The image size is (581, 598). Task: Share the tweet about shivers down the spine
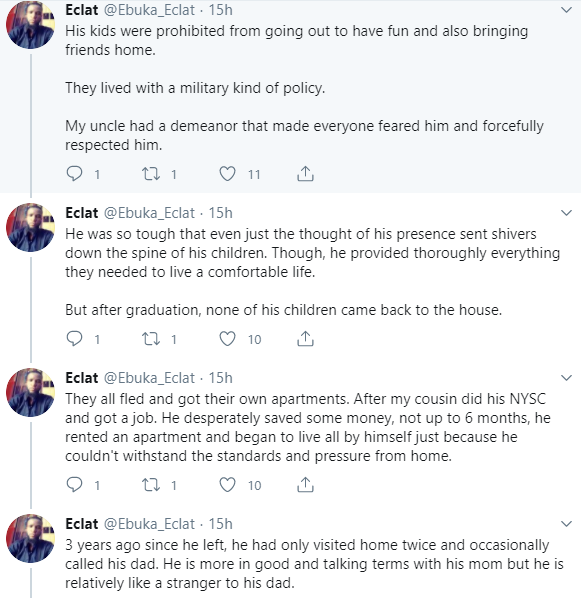tap(305, 338)
